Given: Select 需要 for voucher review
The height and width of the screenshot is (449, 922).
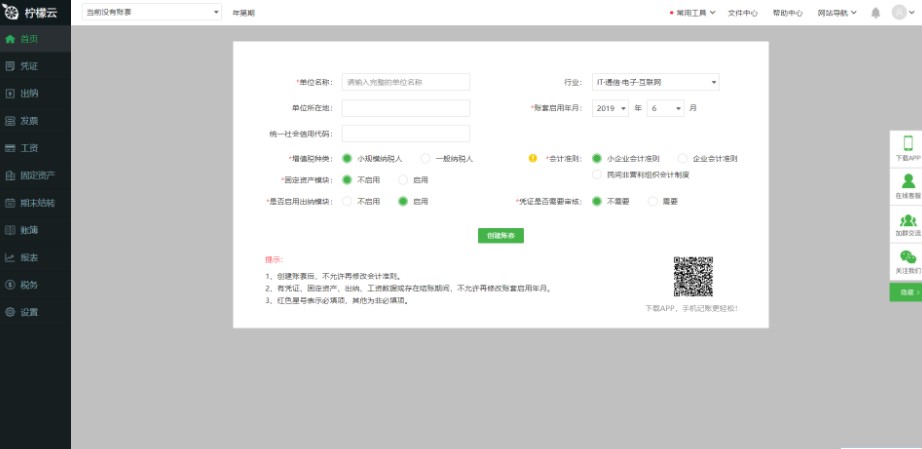Looking at the screenshot, I should point(655,201).
